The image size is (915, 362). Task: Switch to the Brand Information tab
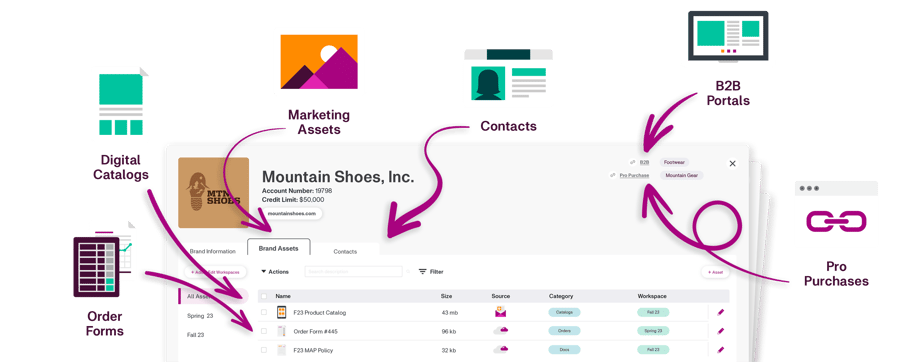pyautogui.click(x=212, y=251)
